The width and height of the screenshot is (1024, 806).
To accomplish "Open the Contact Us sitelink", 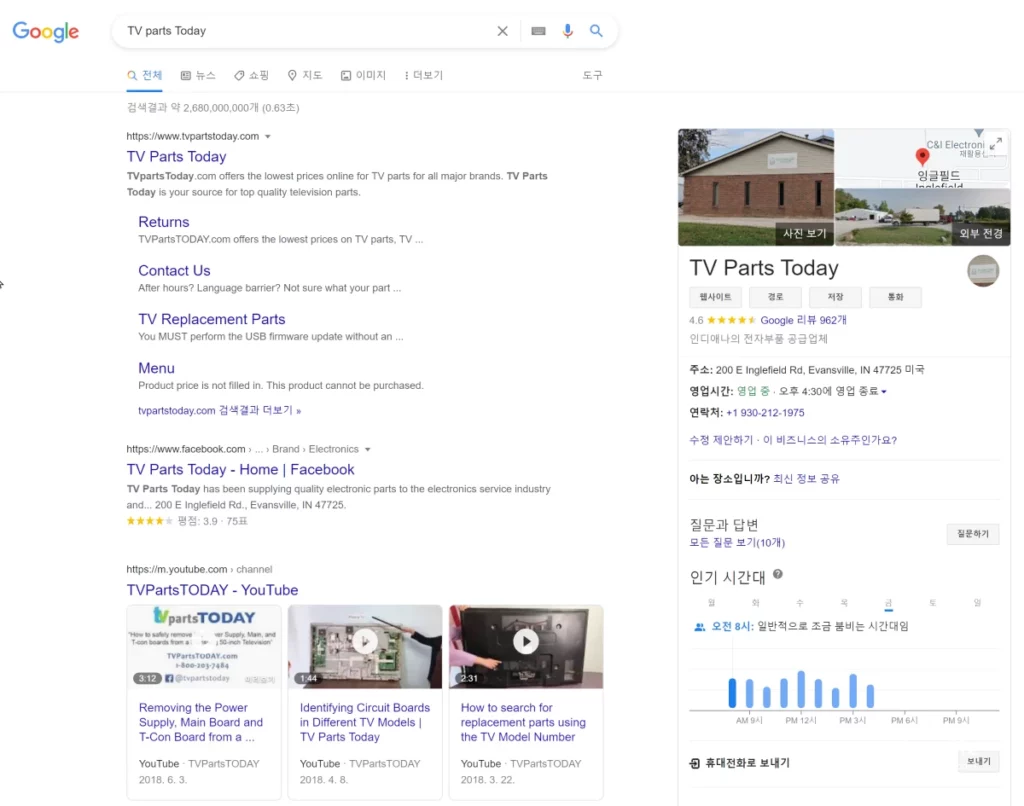I will [174, 270].
